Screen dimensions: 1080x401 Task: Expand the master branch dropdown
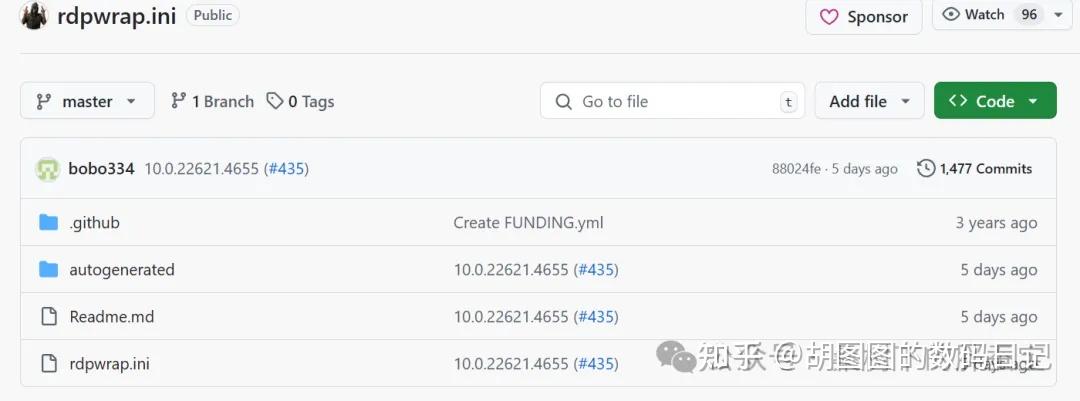tap(87, 101)
